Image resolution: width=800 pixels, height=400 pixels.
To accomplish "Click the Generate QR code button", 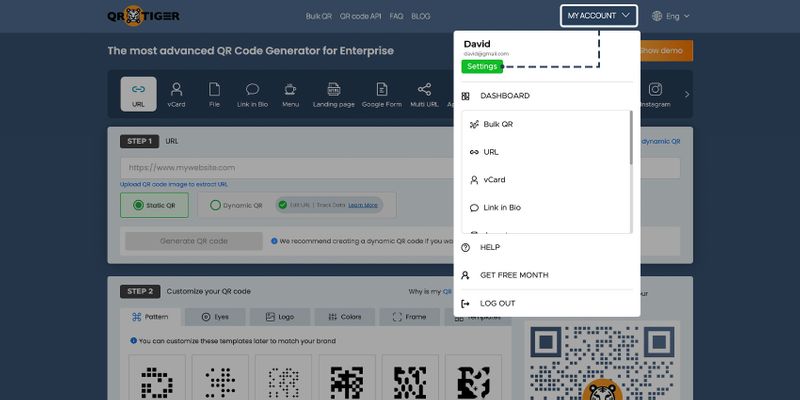I will pyautogui.click(x=194, y=241).
